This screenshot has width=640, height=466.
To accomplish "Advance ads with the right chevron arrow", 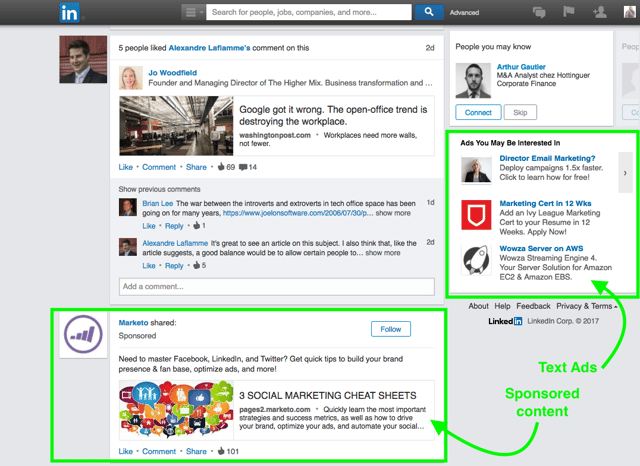I will point(625,173).
